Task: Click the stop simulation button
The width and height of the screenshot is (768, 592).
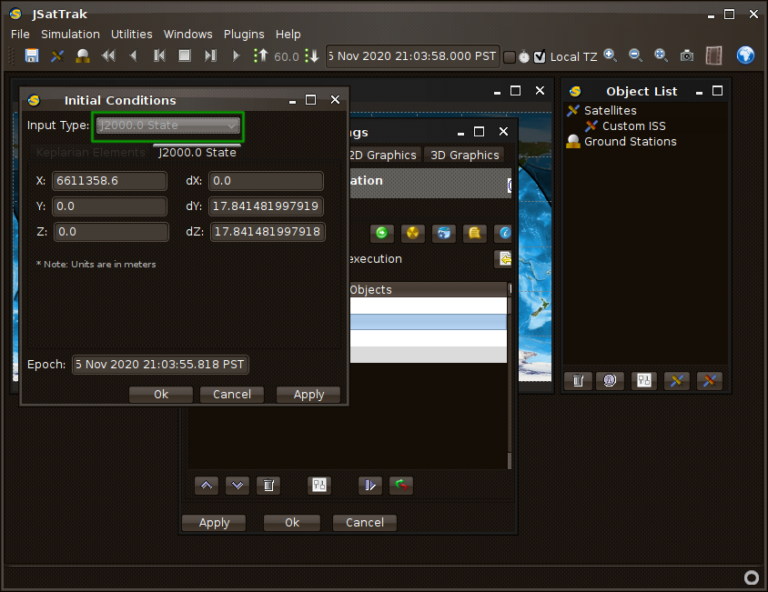Action: pyautogui.click(x=184, y=56)
